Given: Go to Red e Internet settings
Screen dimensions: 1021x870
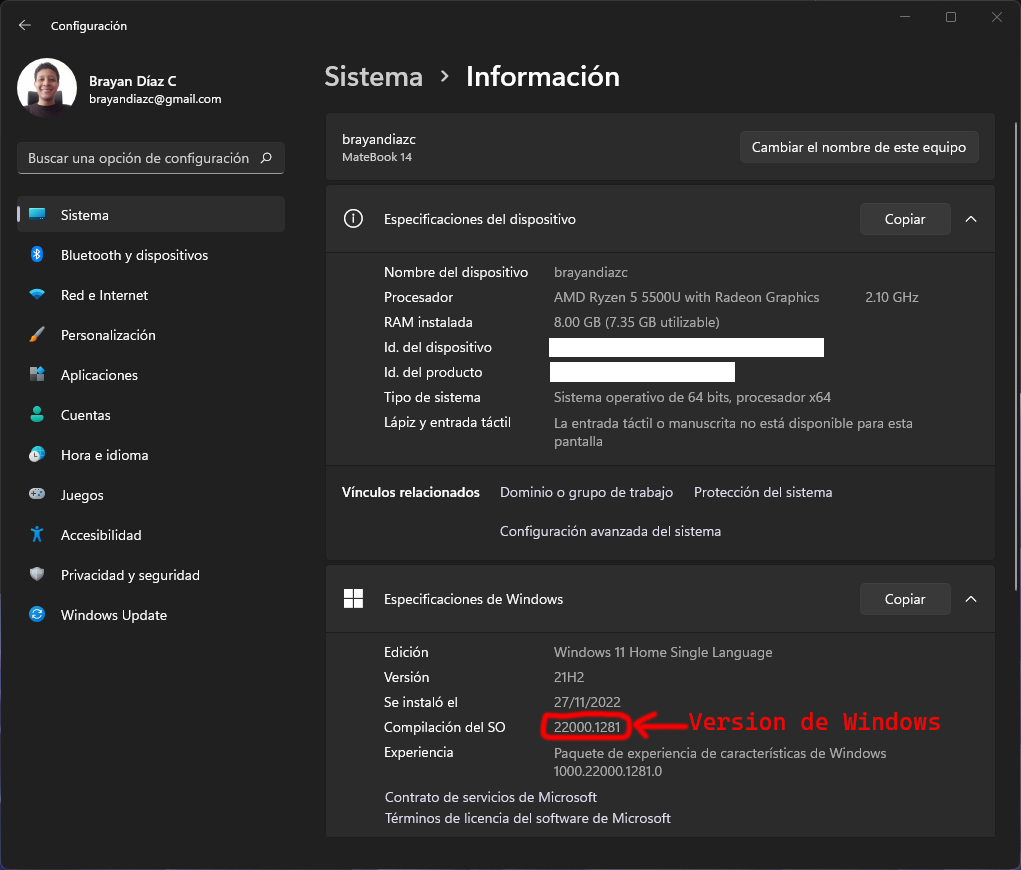Looking at the screenshot, I should point(150,294).
